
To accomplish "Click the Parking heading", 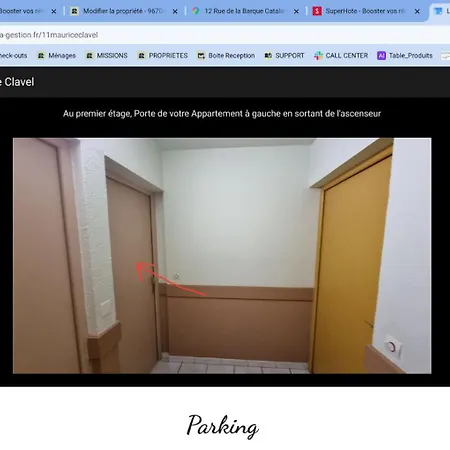I will [222, 426].
